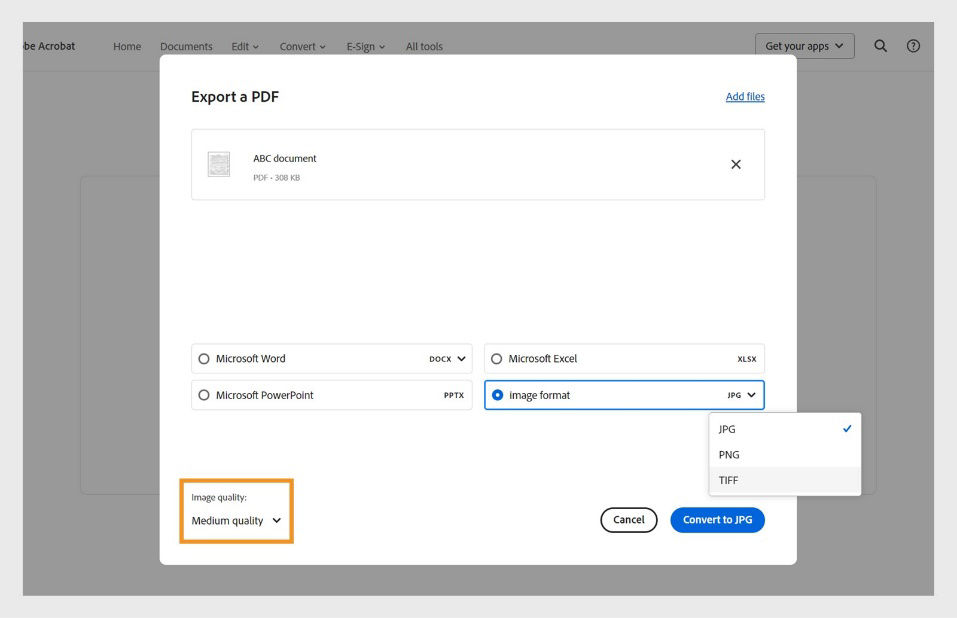Screen dimensions: 957x618
Task: Select TIFF from the format list
Action: tap(729, 480)
